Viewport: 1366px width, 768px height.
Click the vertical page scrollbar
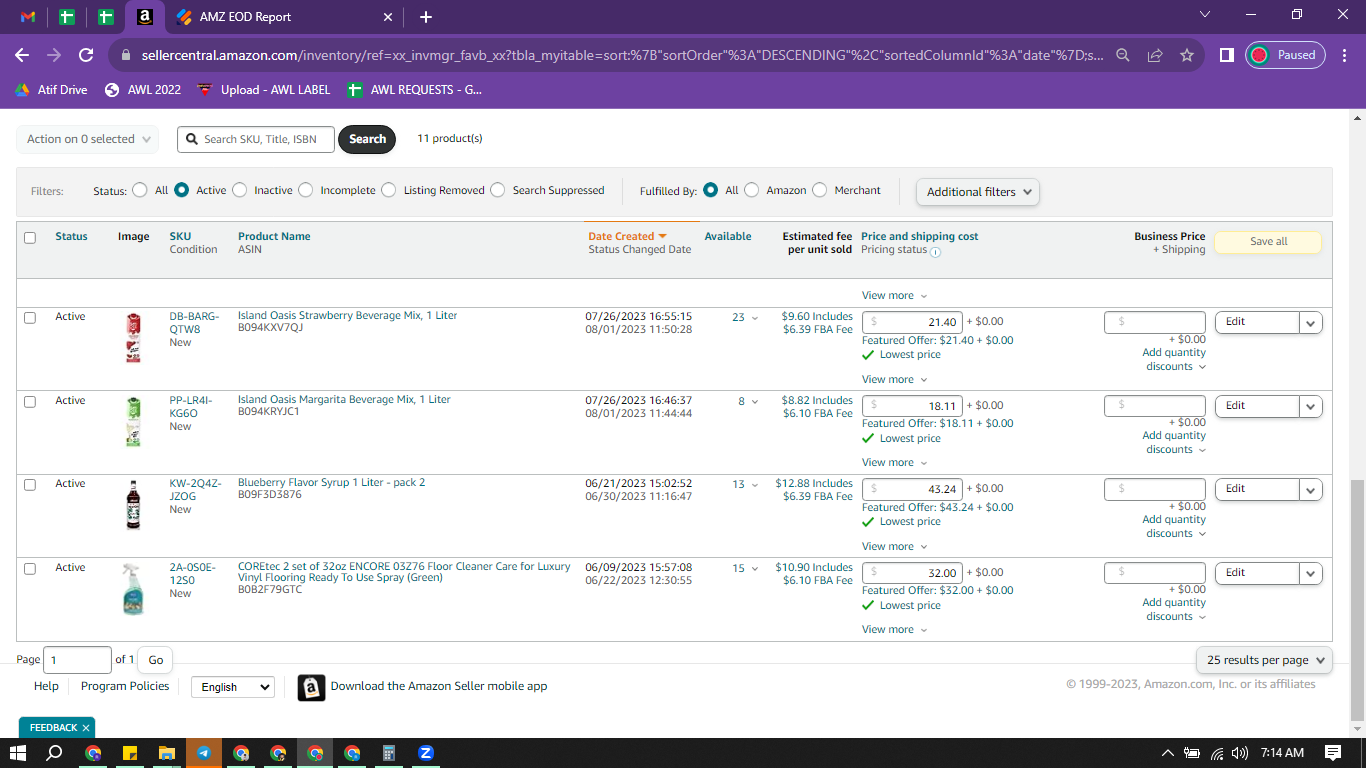[x=1357, y=600]
